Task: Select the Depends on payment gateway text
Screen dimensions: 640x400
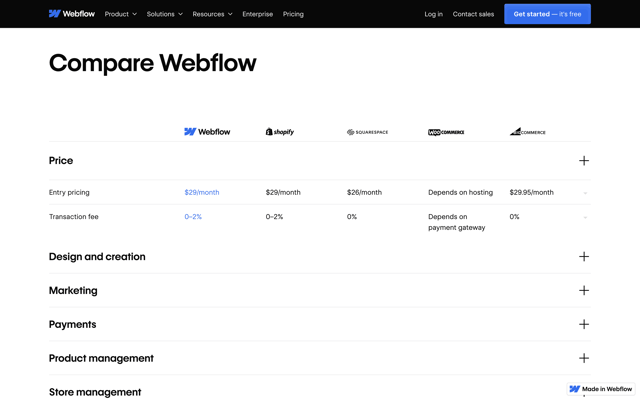Action: pos(456,222)
